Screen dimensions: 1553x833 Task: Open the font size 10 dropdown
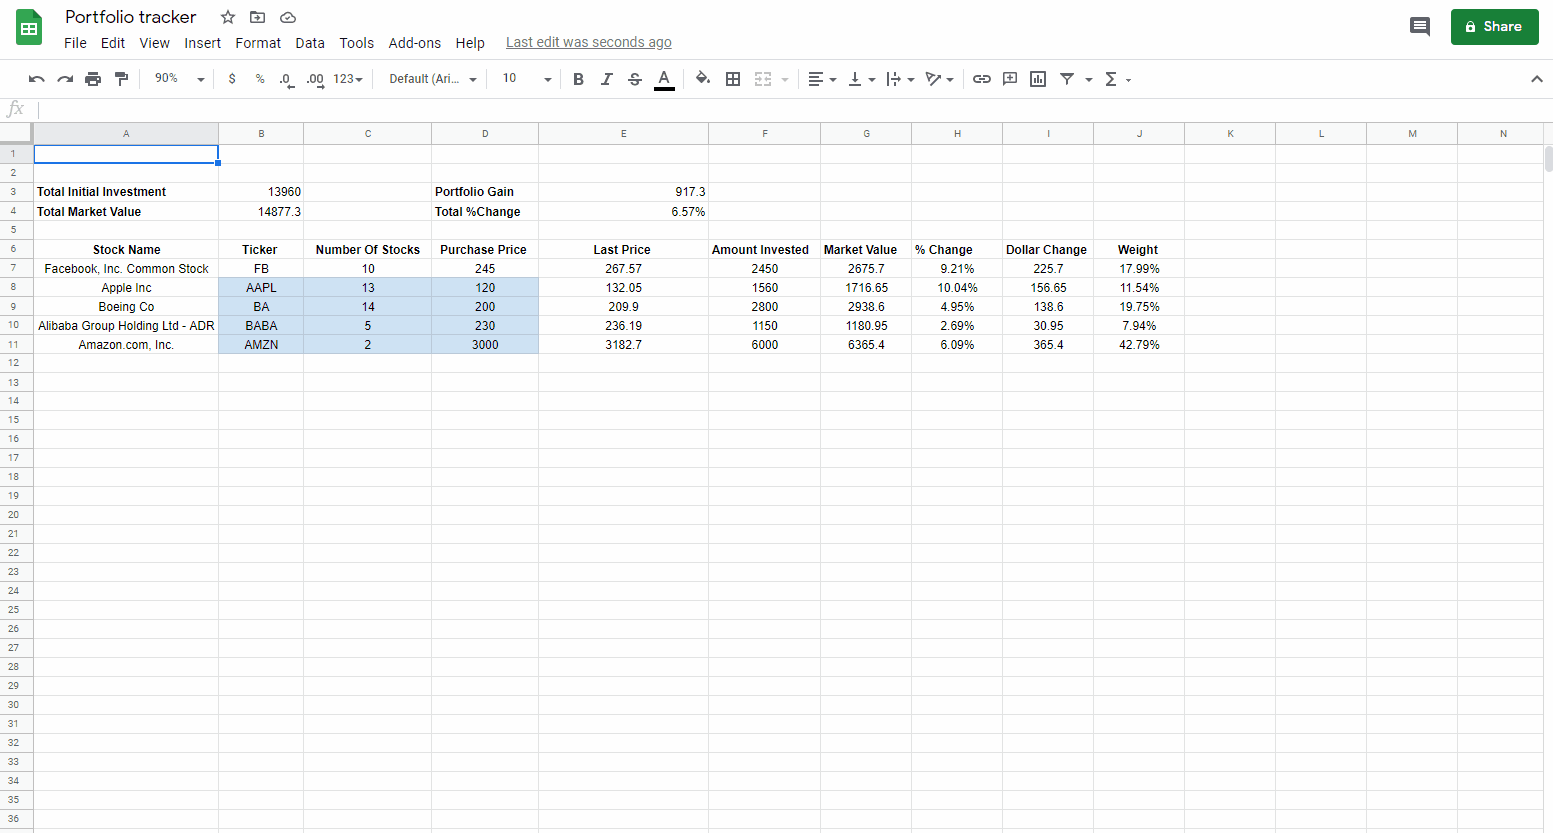tap(527, 79)
